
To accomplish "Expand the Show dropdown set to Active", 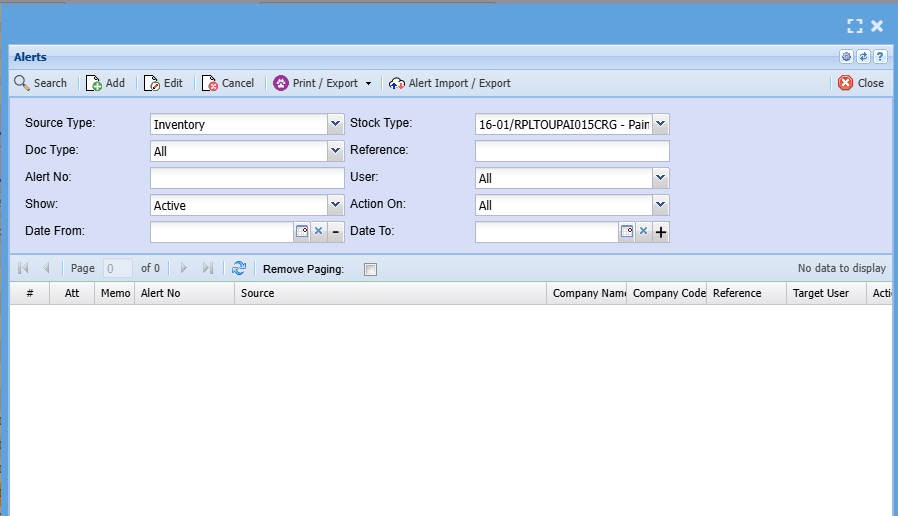I will [x=335, y=205].
